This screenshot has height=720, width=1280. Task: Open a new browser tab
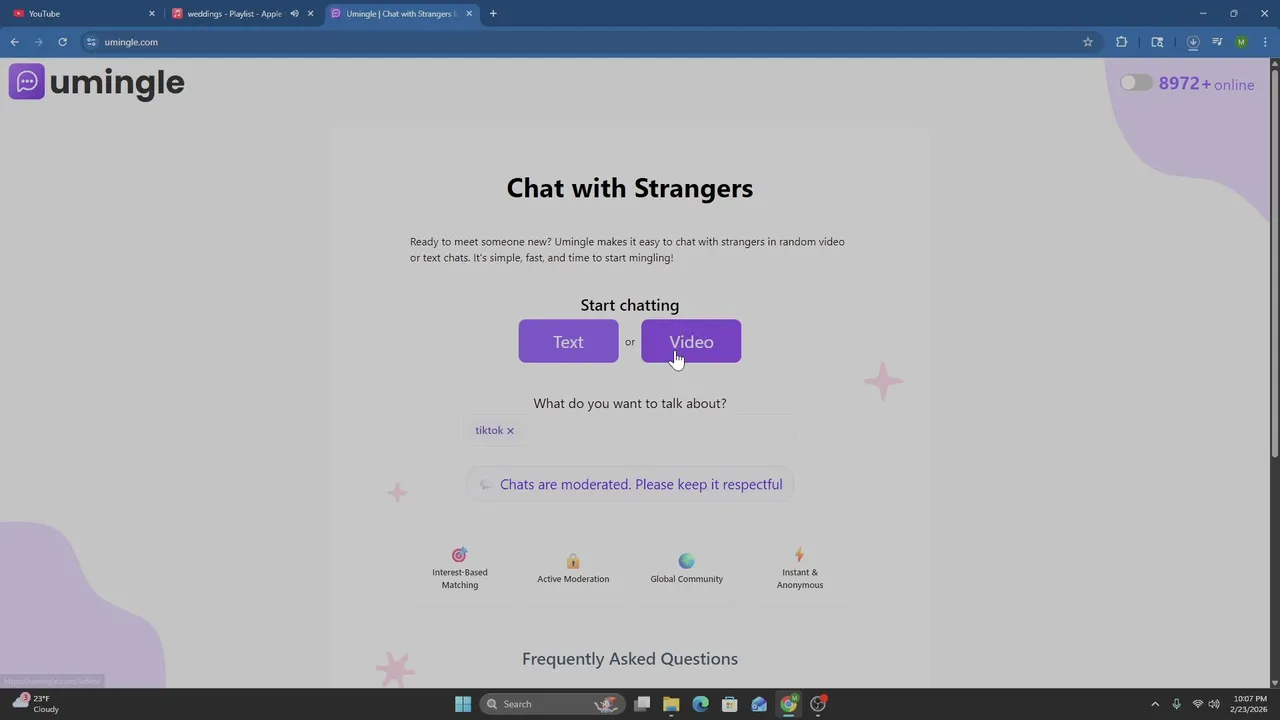[x=493, y=14]
